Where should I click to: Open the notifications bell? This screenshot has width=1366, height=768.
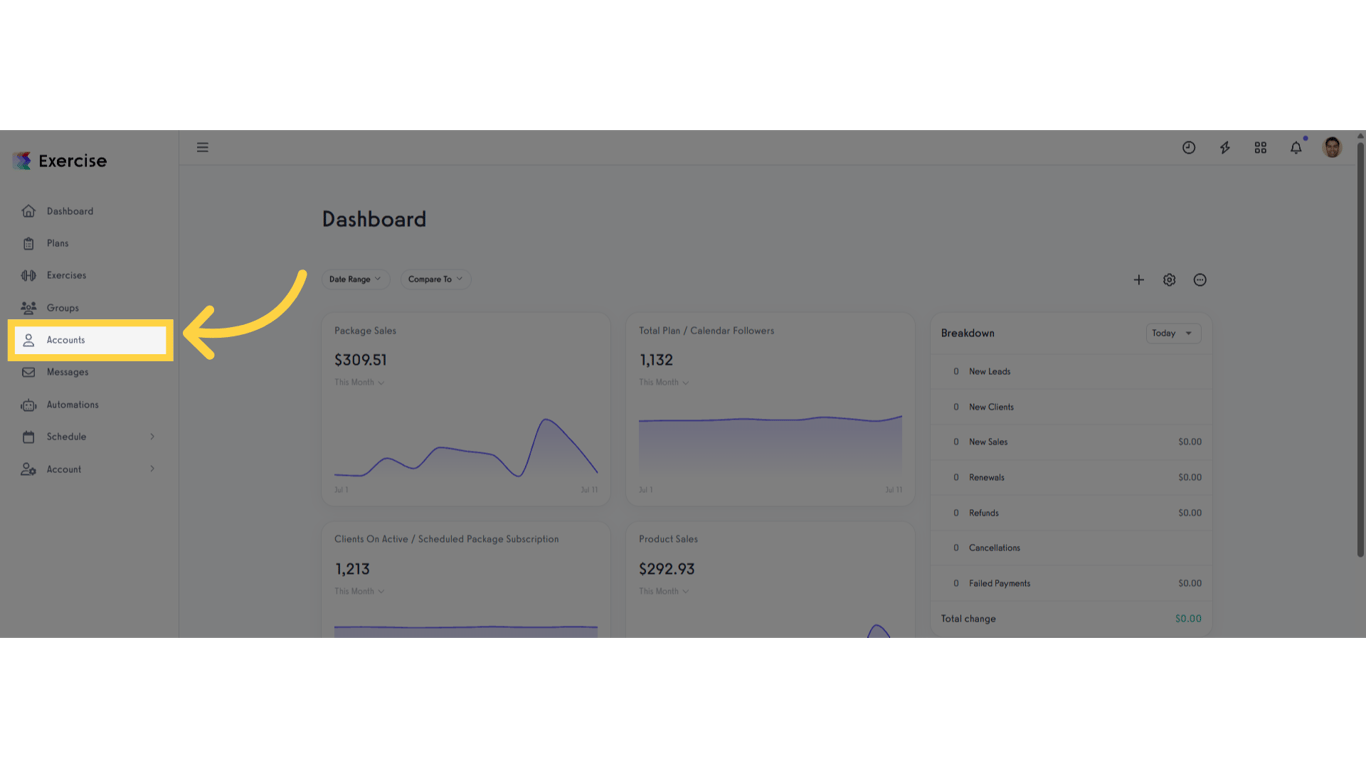point(1296,147)
